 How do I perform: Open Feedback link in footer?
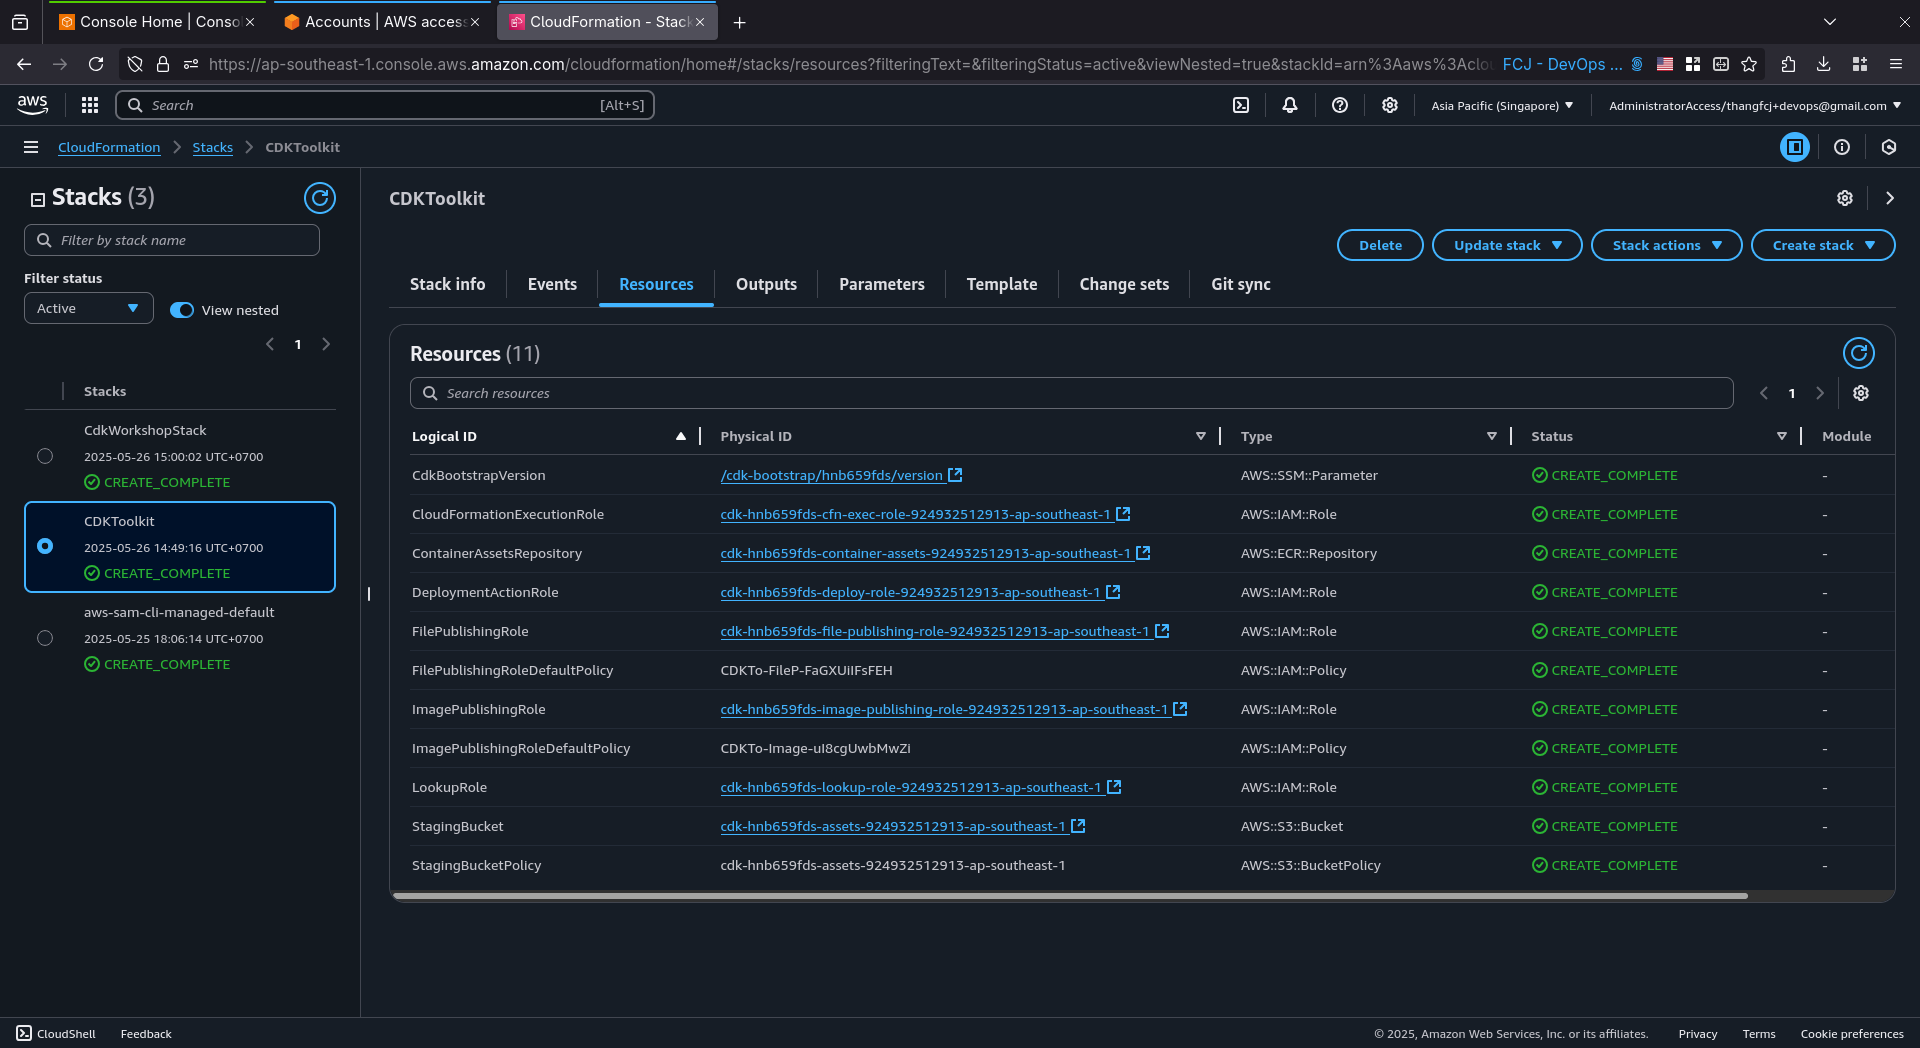(x=146, y=1034)
